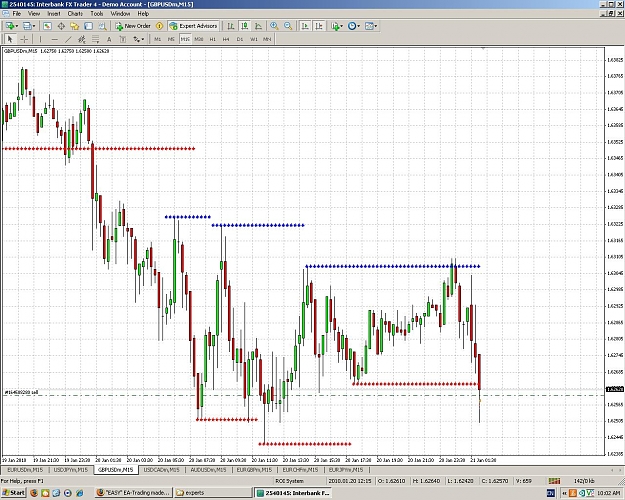Image resolution: width=625 pixels, height=500 pixels.
Task: Open the Periods clock dropdown
Action: pyautogui.click(x=354, y=26)
